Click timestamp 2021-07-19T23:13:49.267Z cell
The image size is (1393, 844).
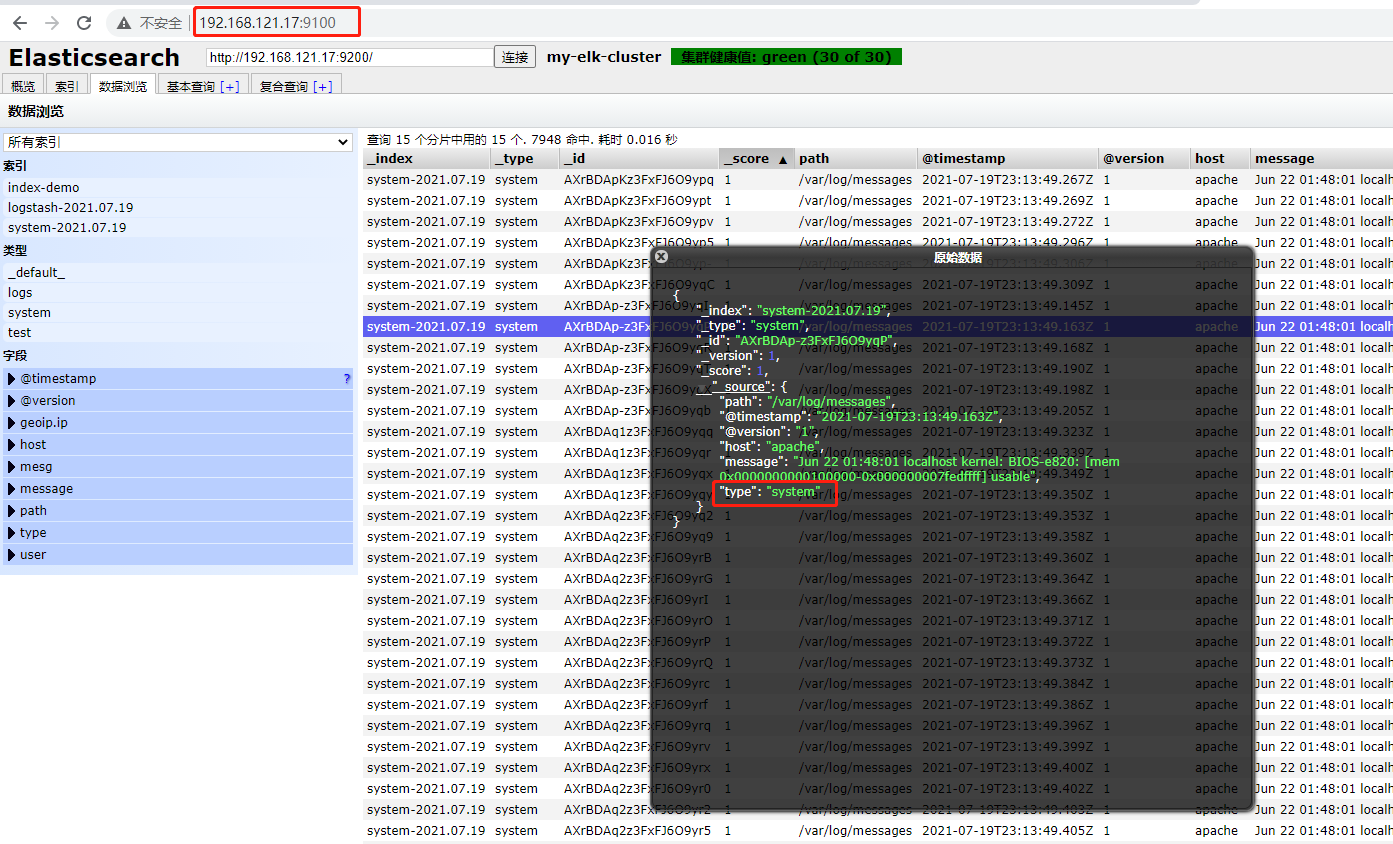click(1008, 180)
